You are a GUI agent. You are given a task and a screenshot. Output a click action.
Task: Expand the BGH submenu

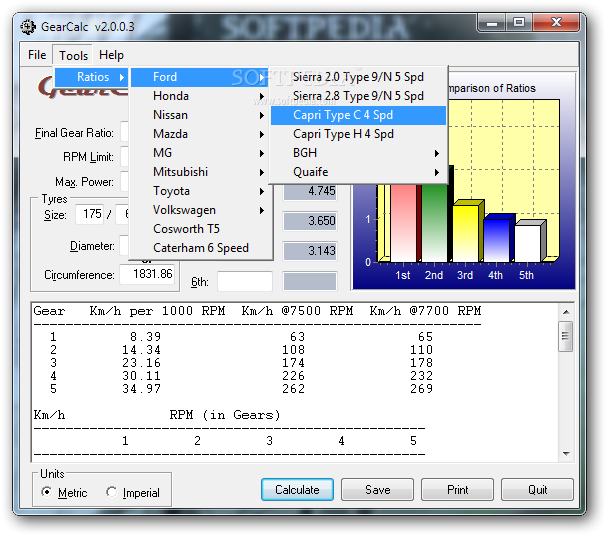tap(358, 153)
